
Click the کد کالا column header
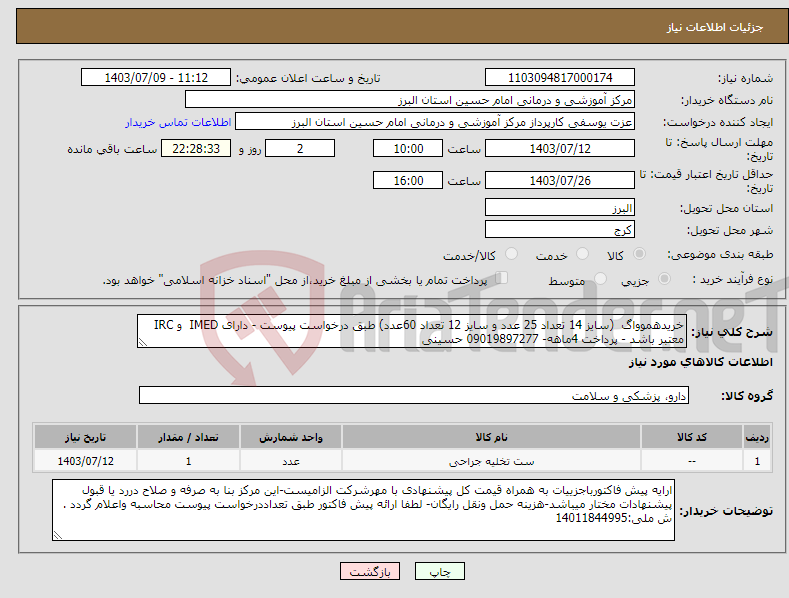point(692,437)
